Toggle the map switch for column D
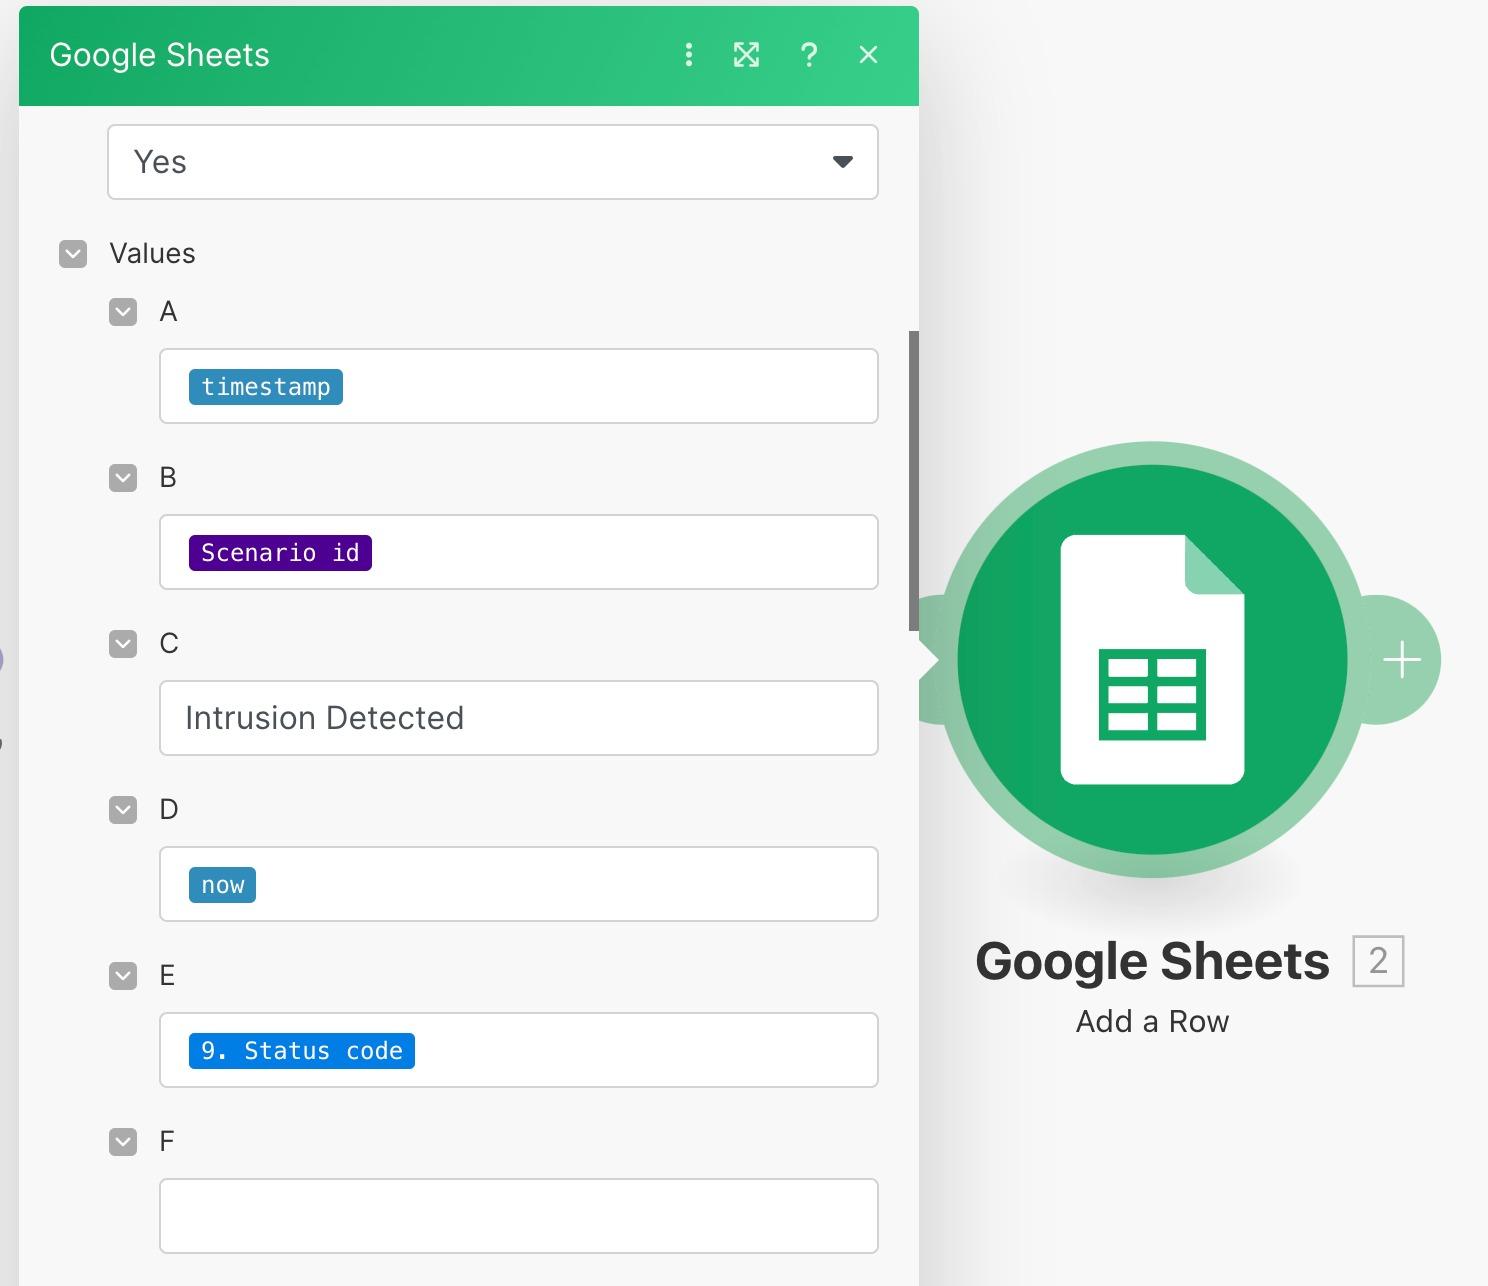The width and height of the screenshot is (1488, 1286). tap(123, 810)
